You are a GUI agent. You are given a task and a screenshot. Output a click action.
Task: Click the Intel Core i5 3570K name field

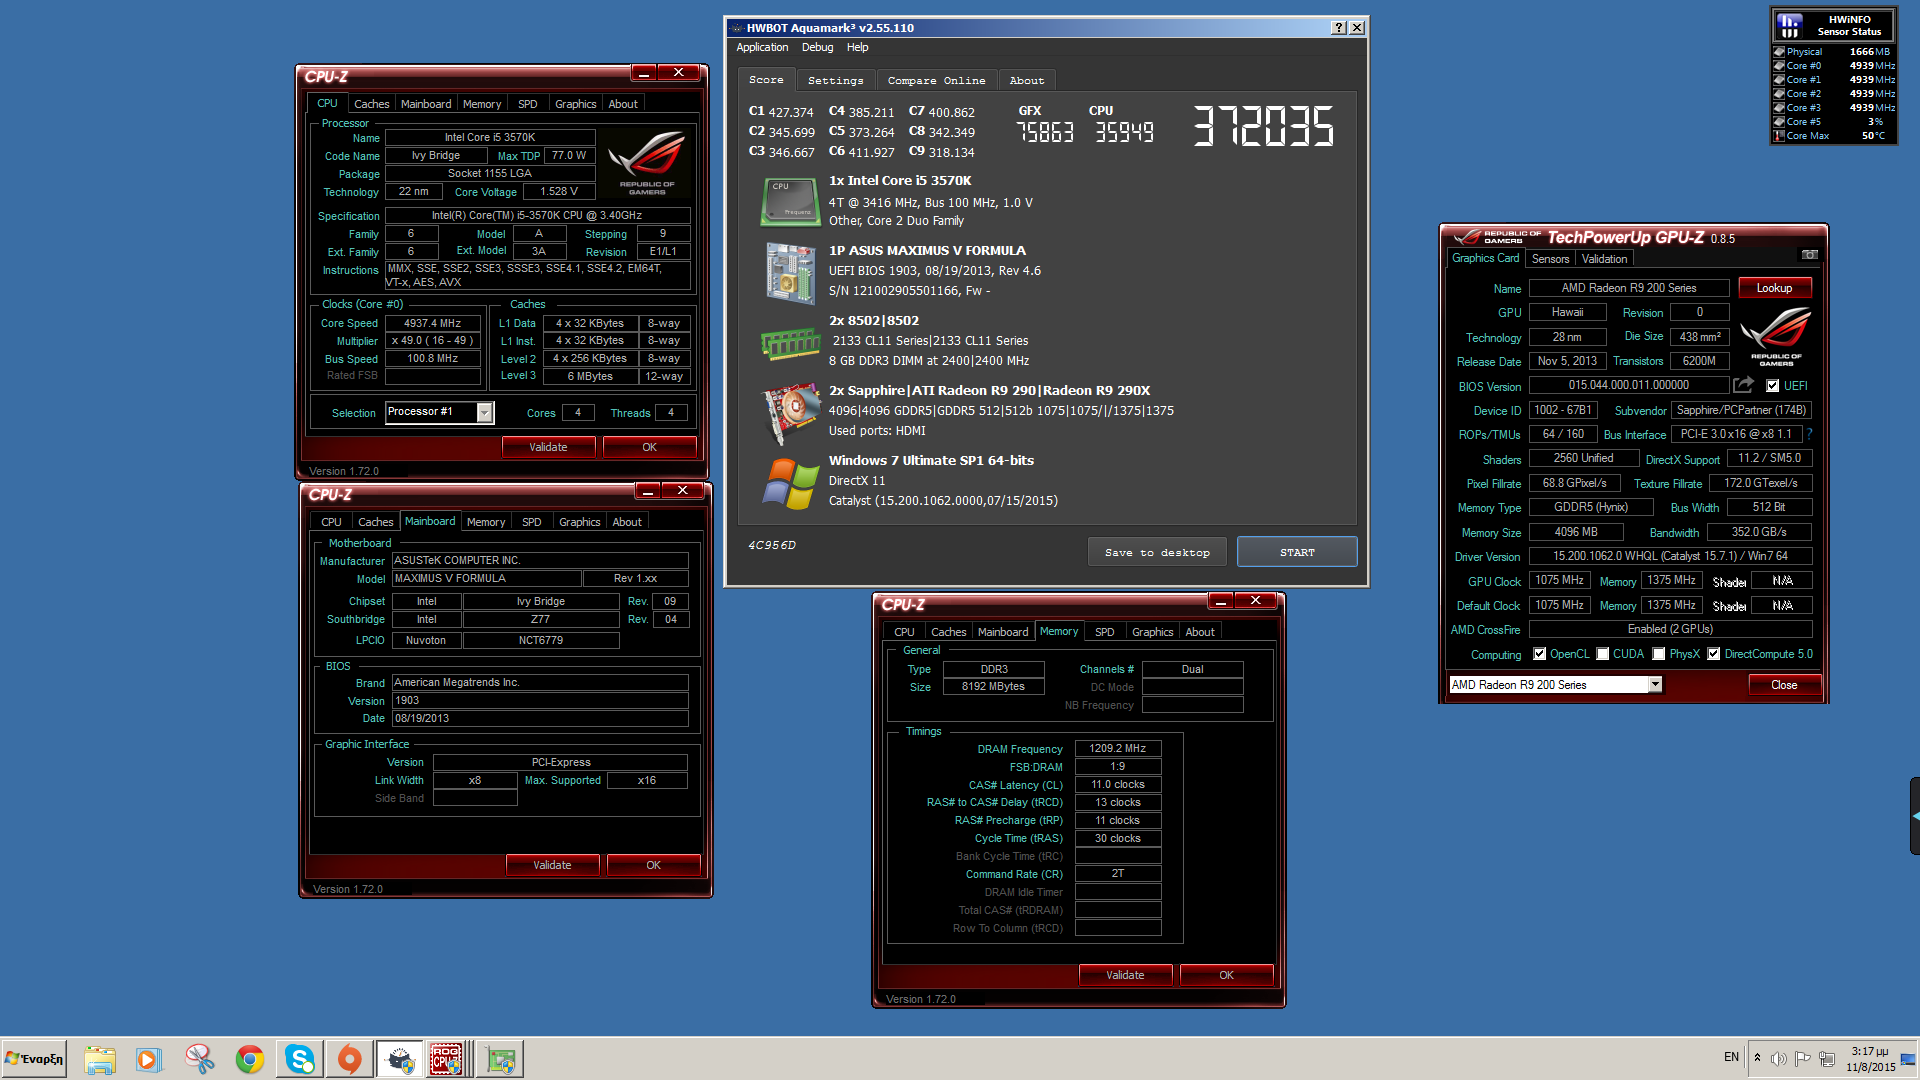[x=490, y=138]
